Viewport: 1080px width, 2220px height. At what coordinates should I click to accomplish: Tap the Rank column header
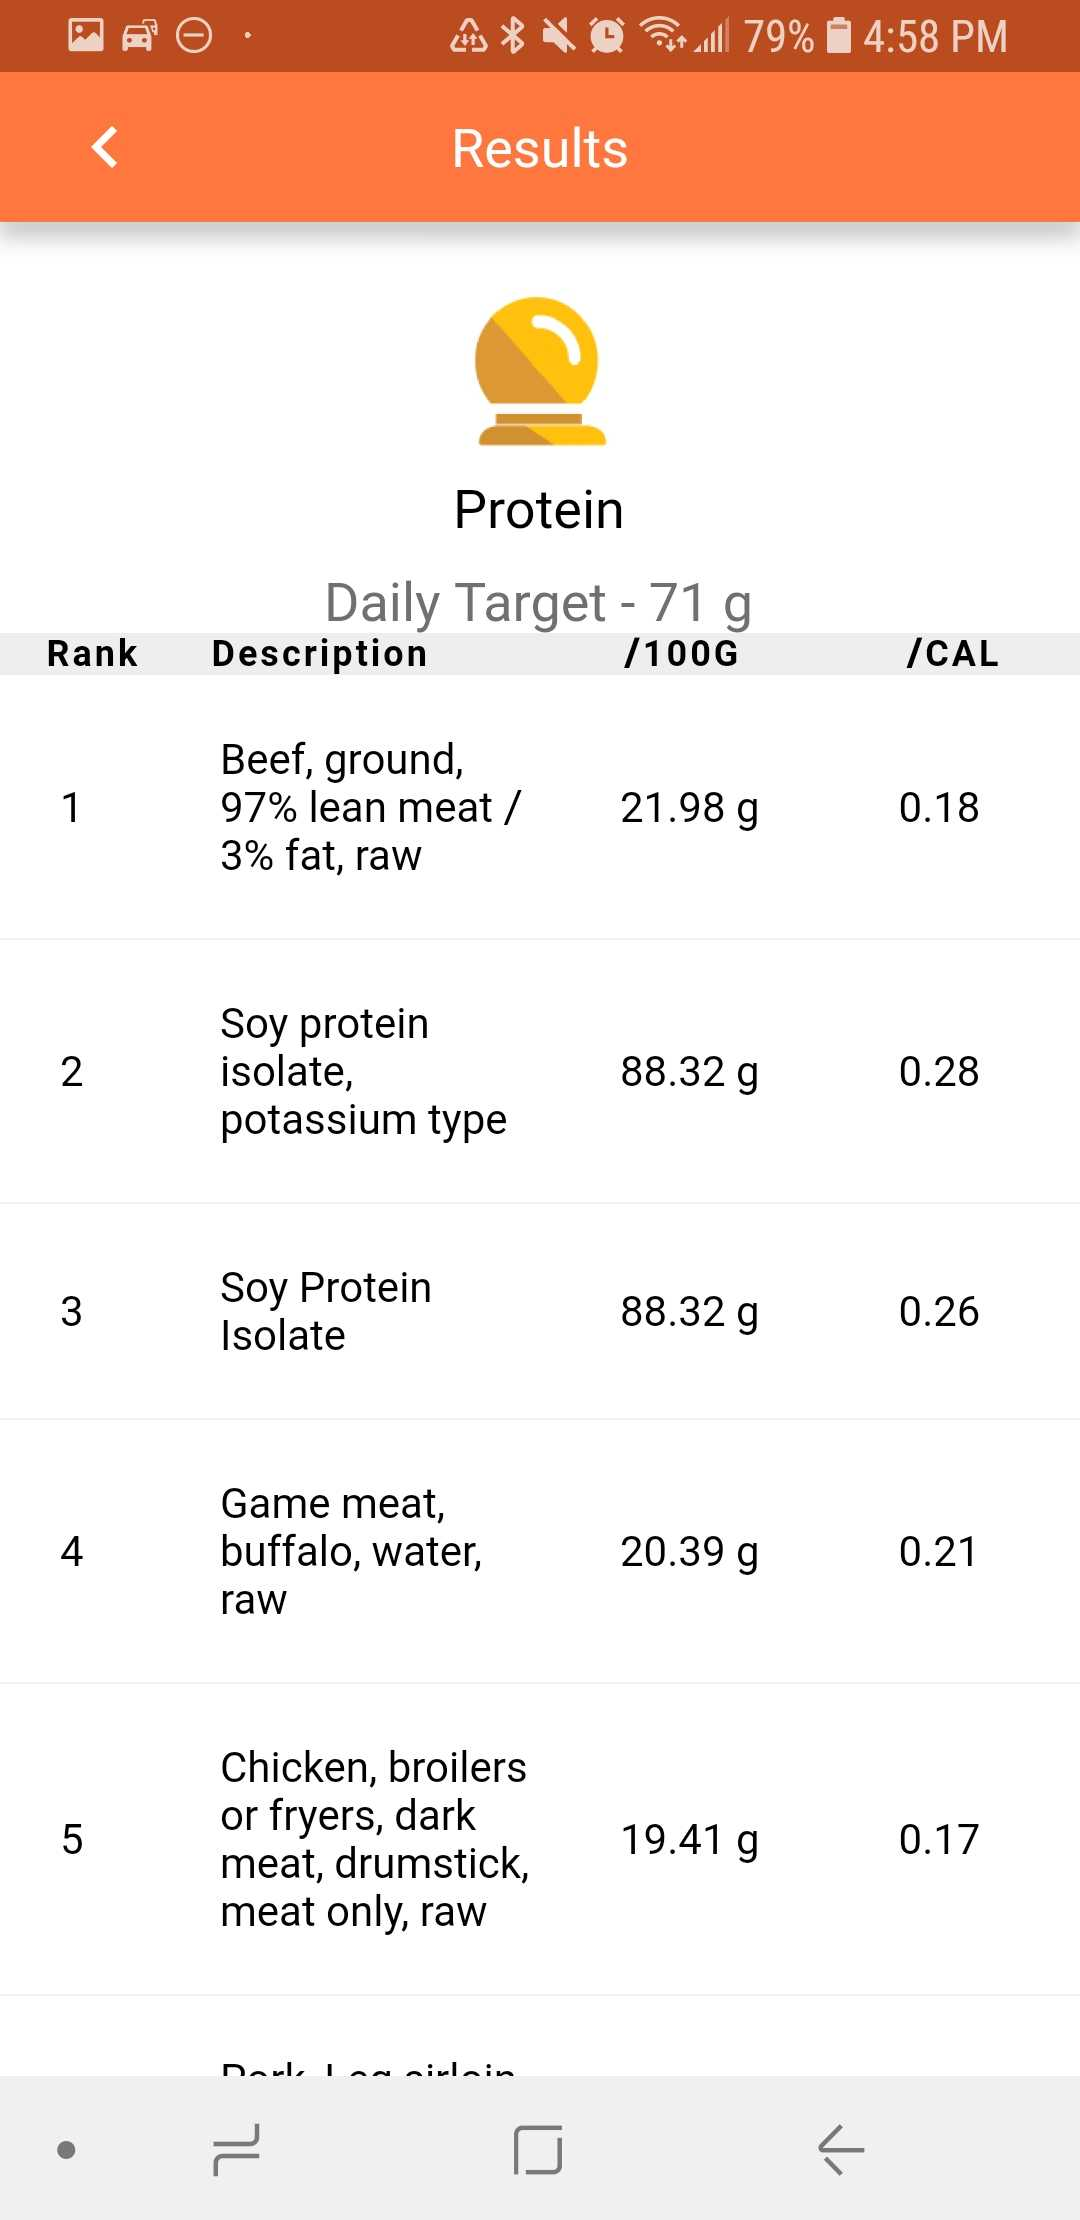[x=92, y=654]
